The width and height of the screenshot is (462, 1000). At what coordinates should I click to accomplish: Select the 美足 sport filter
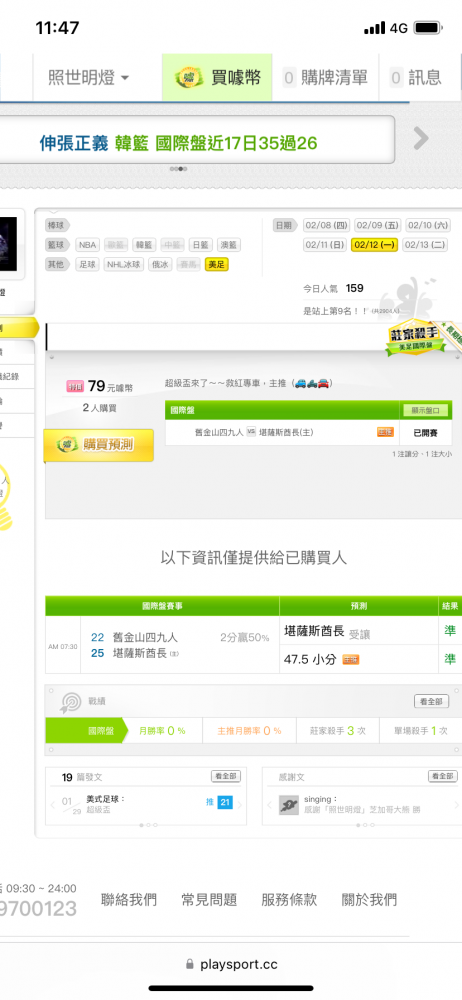tap(216, 264)
